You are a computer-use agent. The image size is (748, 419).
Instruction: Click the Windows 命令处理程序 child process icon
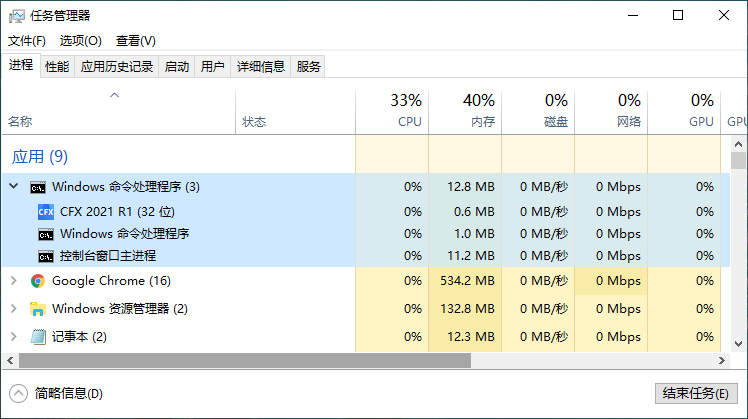click(x=46, y=234)
